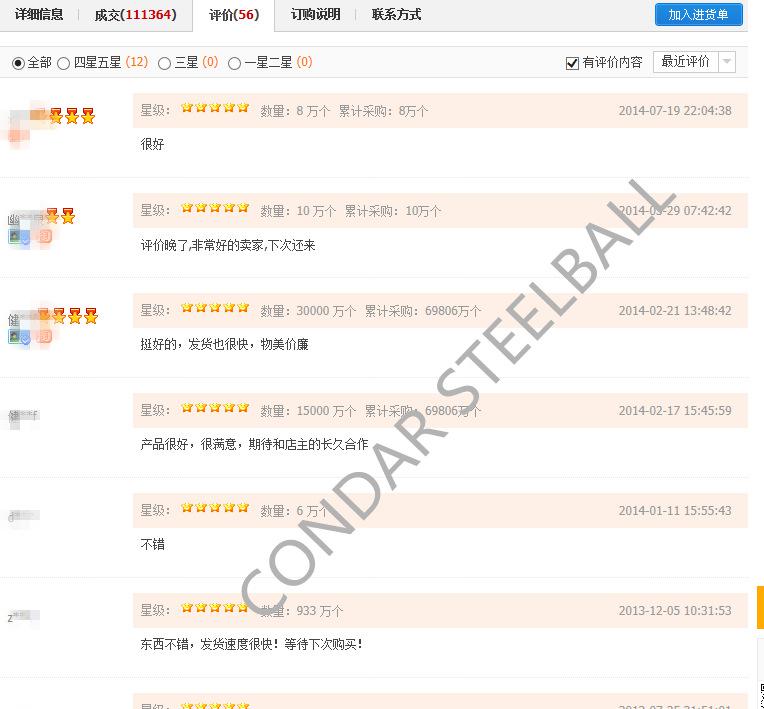The height and width of the screenshot is (709, 764).
Task: Open the 联系方式 tab
Action: (396, 15)
